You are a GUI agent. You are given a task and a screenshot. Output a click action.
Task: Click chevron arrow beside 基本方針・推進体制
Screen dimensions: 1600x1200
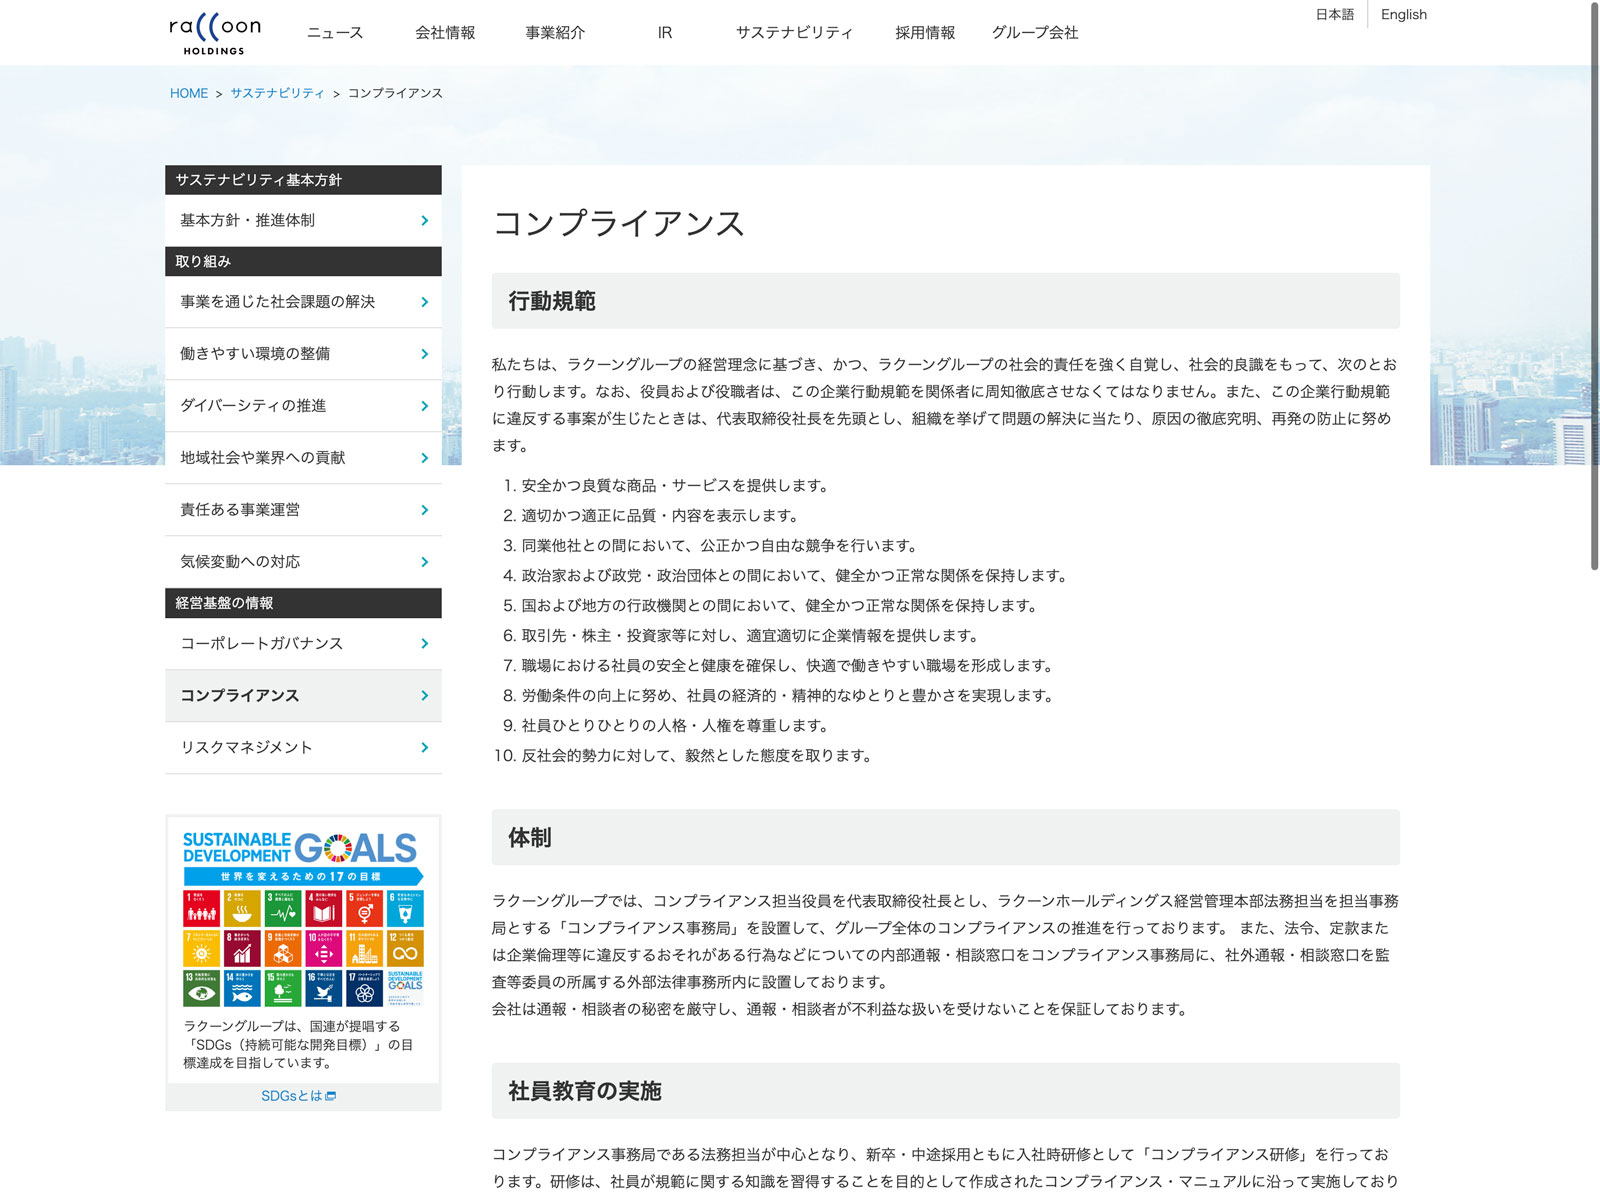[x=425, y=221]
